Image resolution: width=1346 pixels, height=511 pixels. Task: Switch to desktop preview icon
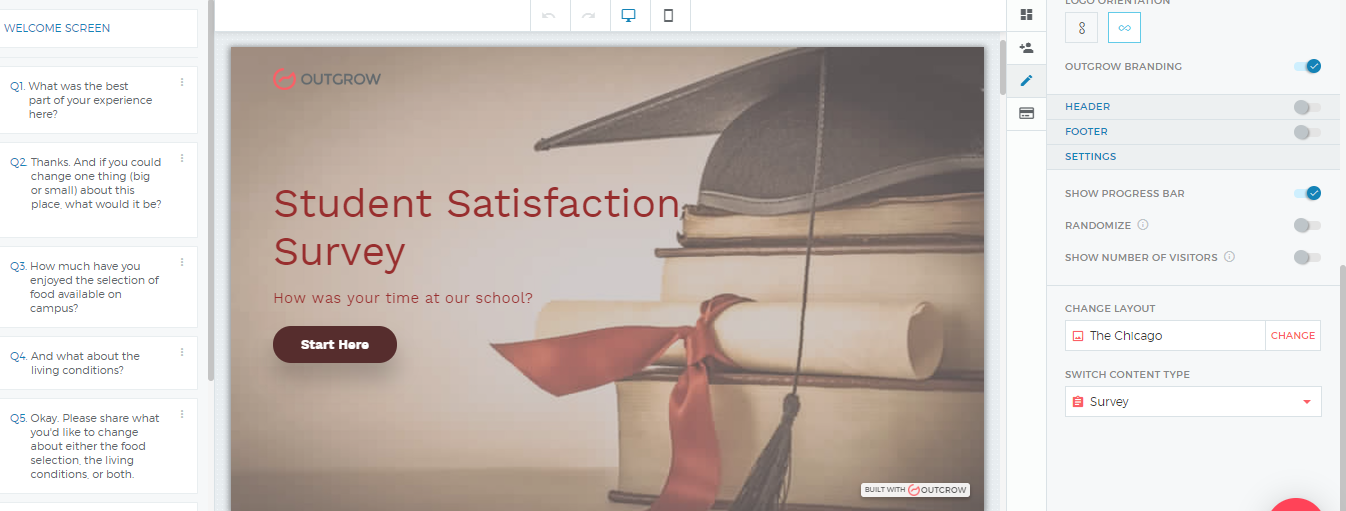(629, 15)
